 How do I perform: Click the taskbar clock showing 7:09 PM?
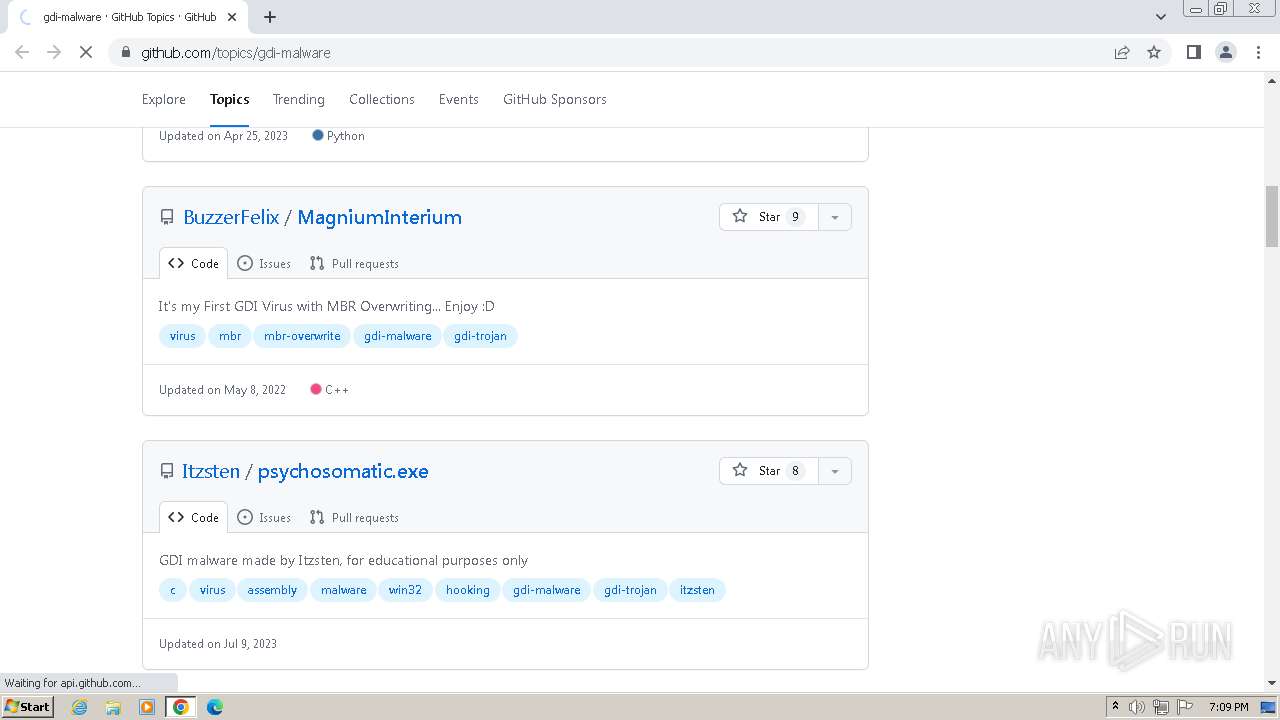pyautogui.click(x=1228, y=707)
